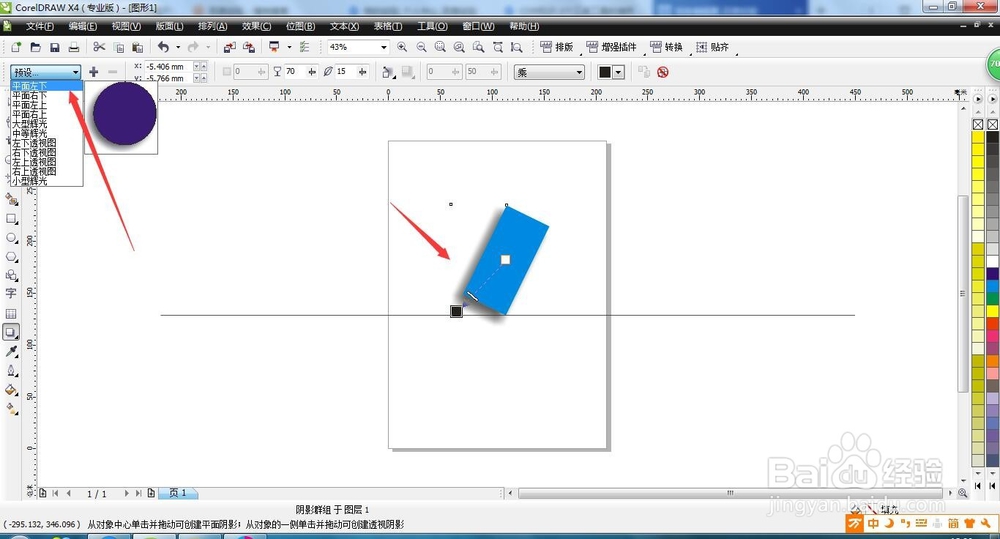This screenshot has width=1000, height=539.
Task: Select the Fill bucket tool
Action: point(11,390)
